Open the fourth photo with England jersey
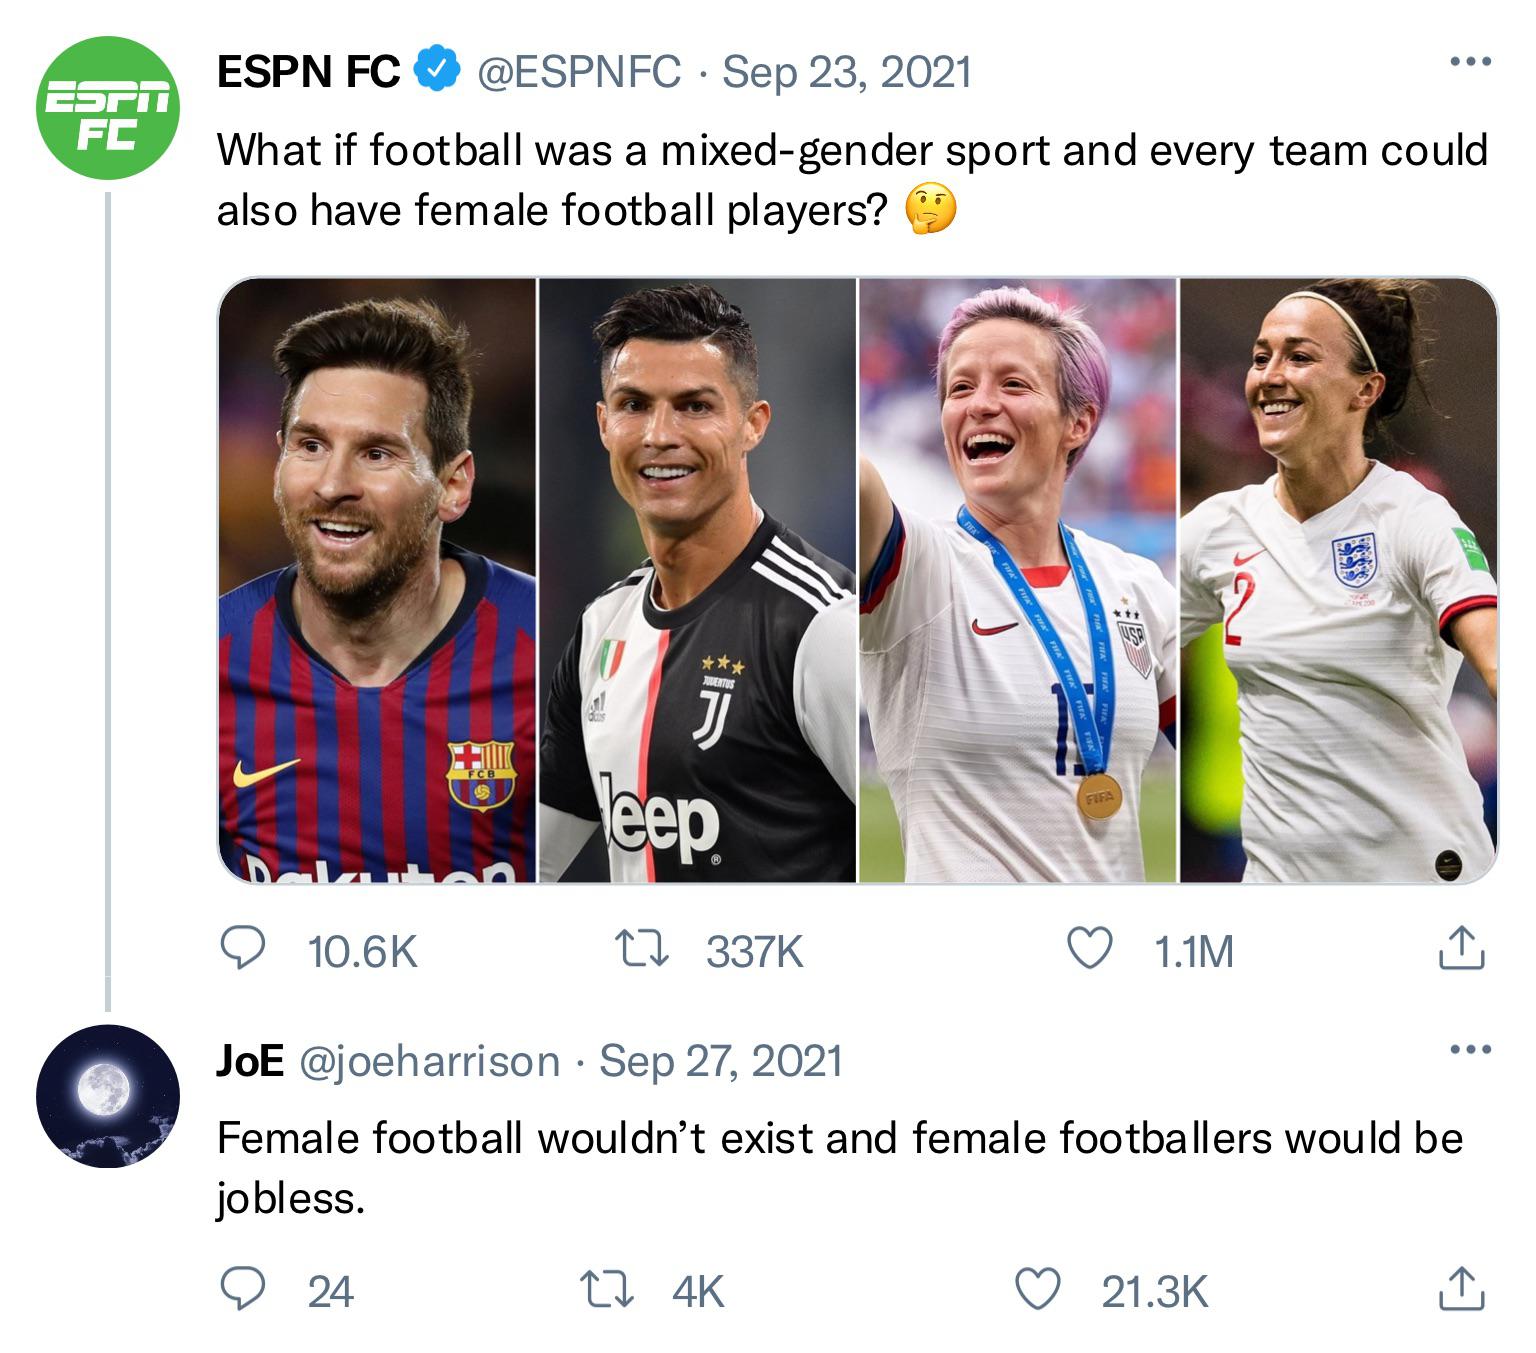Screen dimensions: 1536x1353 point(1338,580)
